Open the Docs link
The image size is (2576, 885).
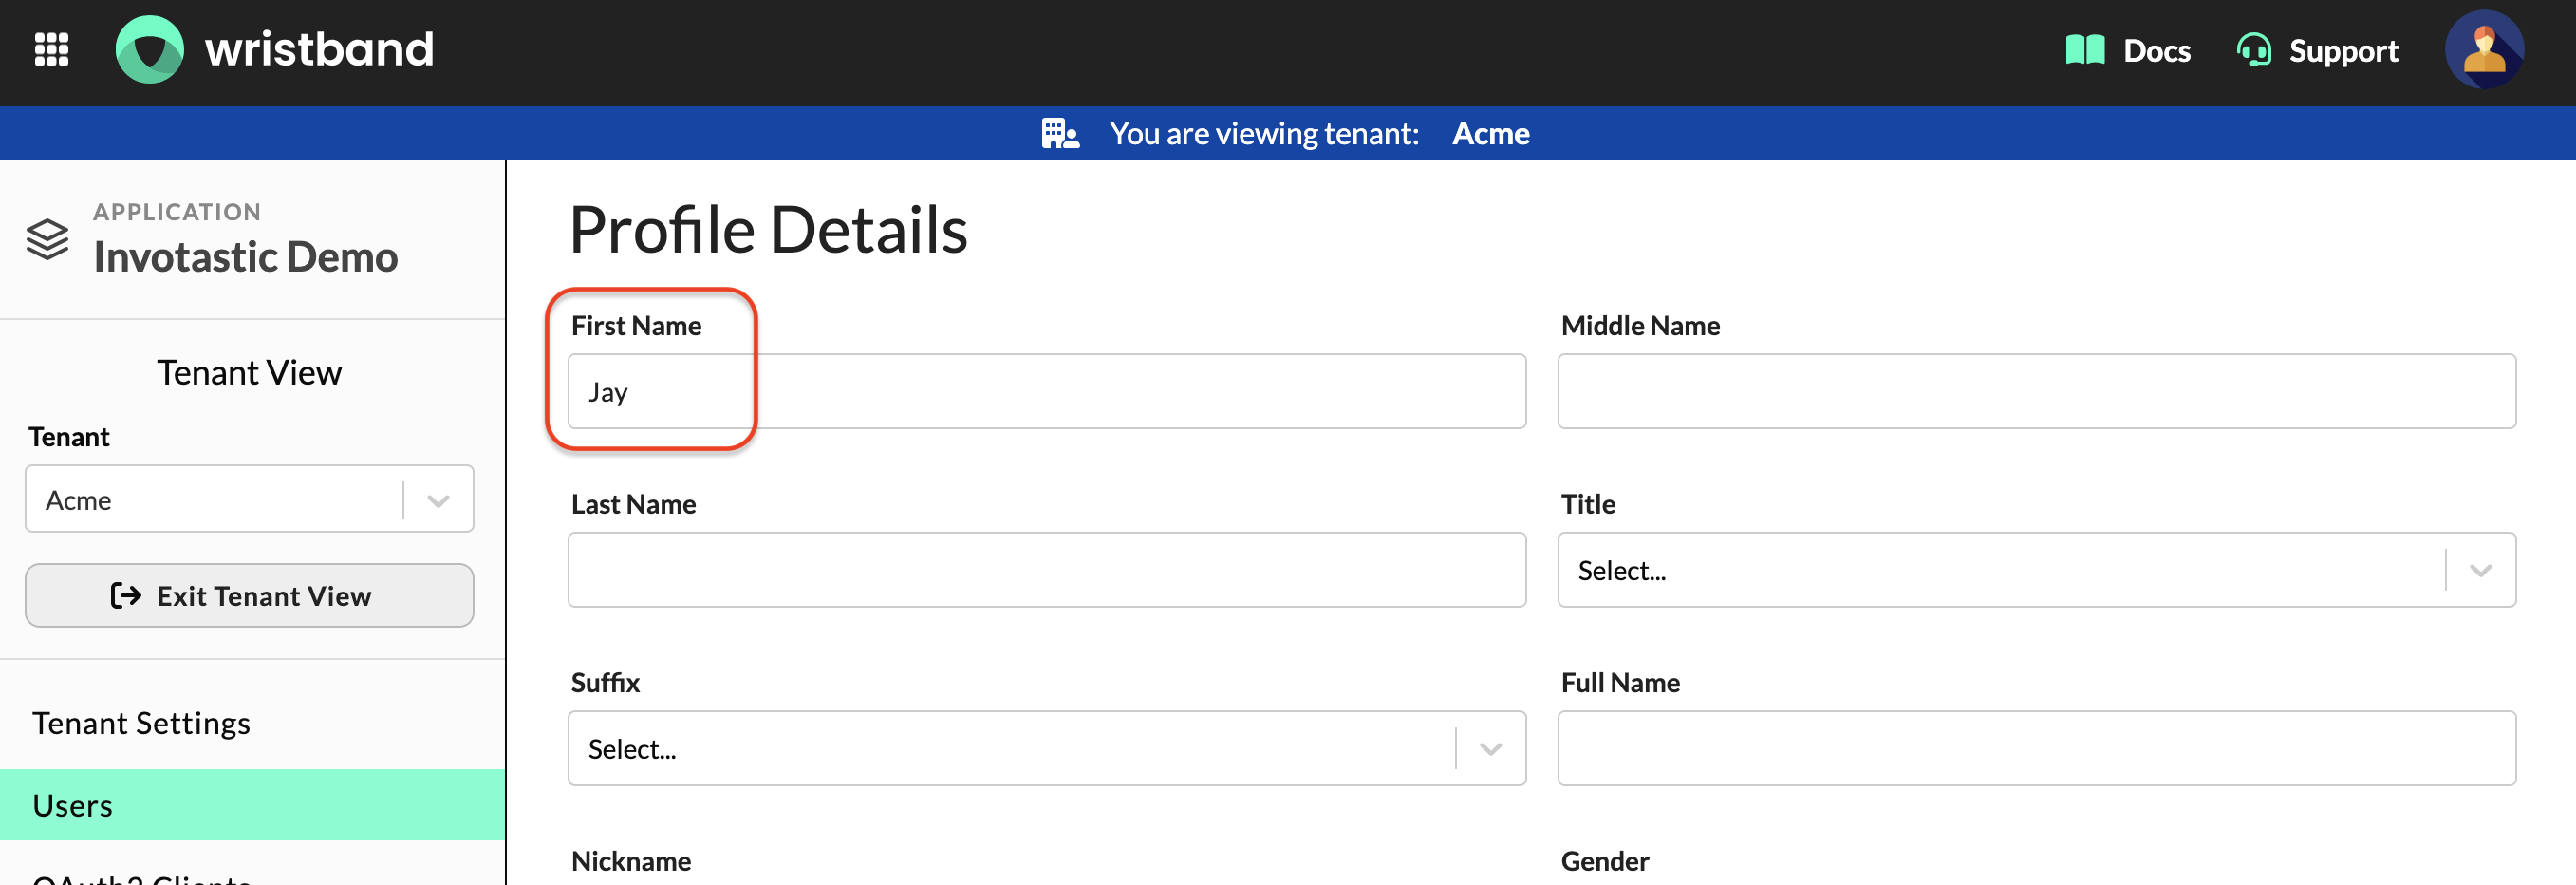pyautogui.click(x=2128, y=50)
